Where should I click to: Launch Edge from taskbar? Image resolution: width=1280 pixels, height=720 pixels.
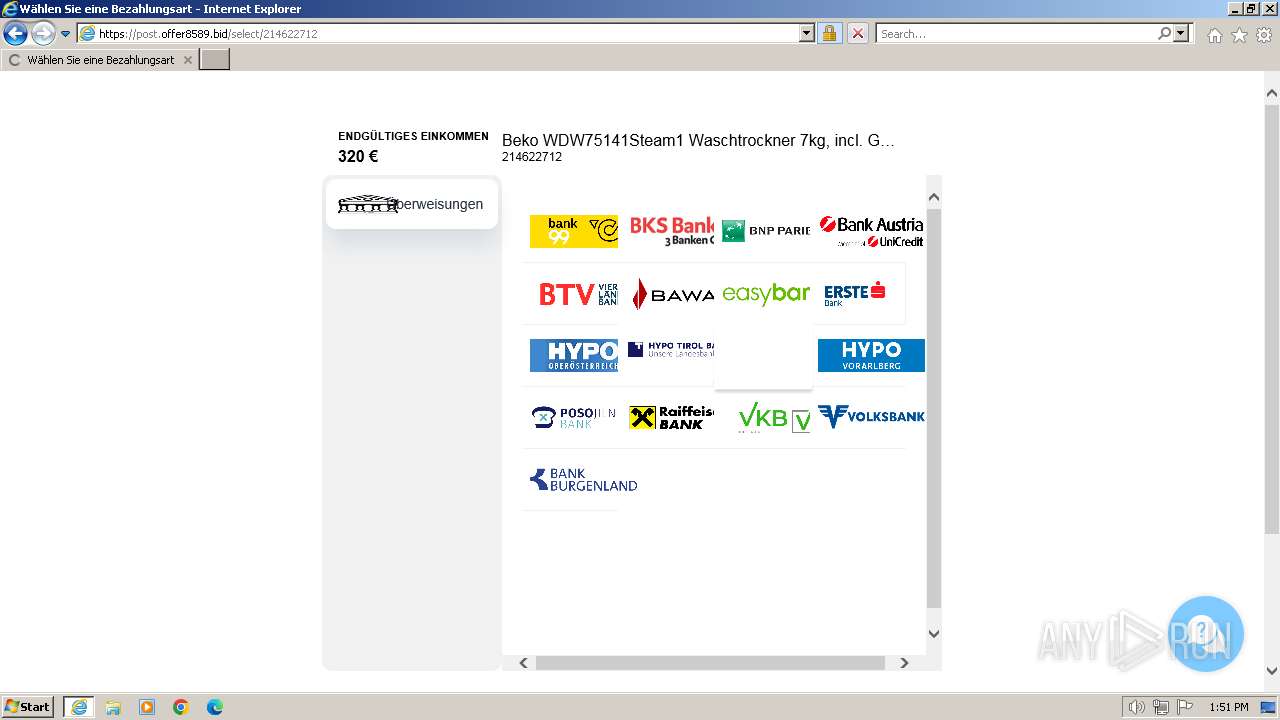215,707
